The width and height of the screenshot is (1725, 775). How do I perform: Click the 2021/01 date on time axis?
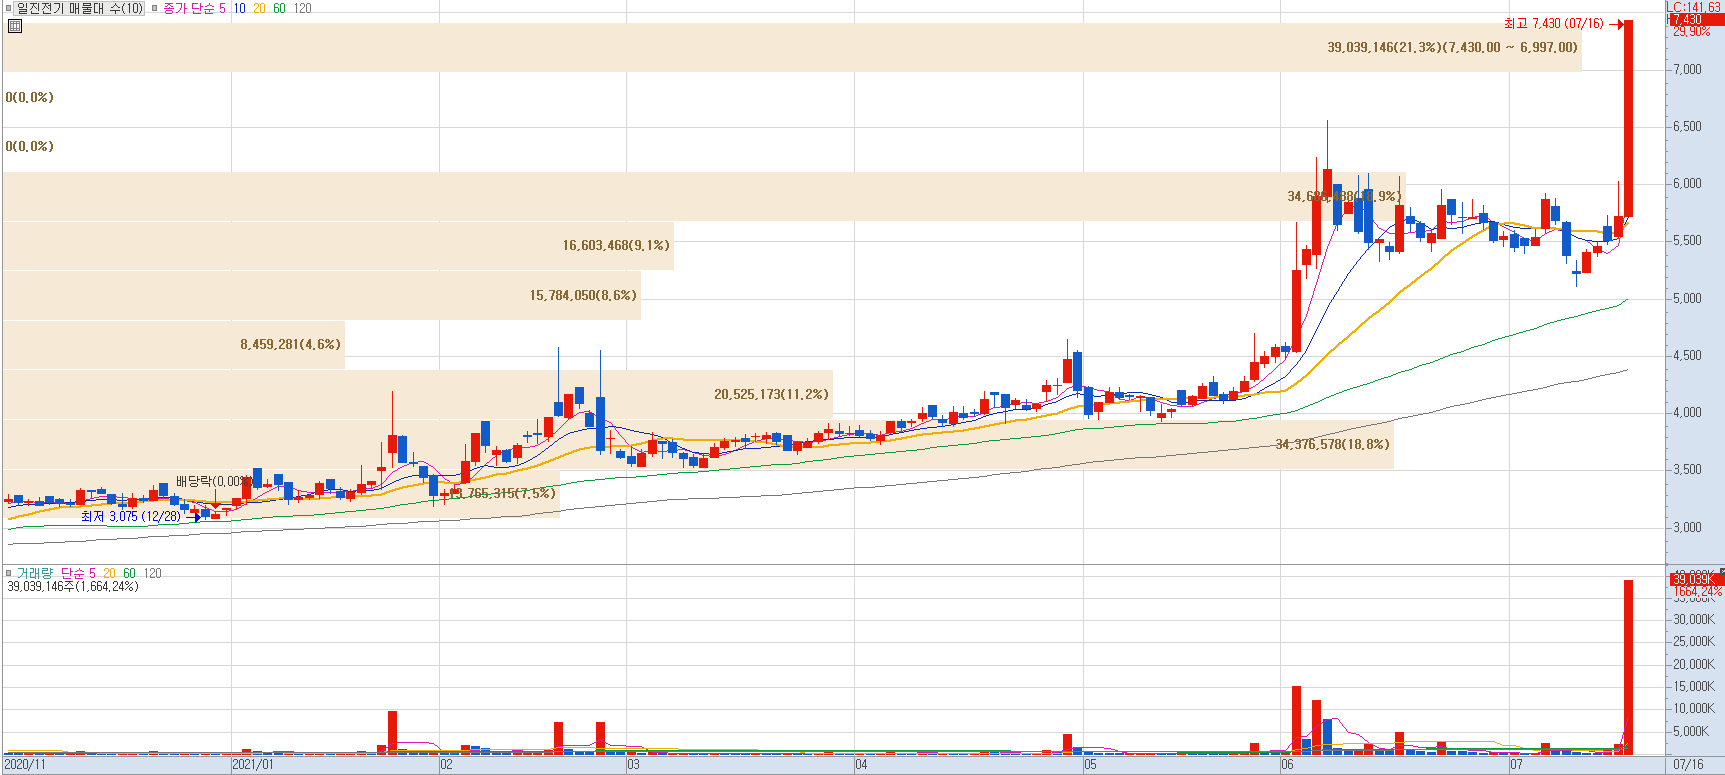[x=252, y=765]
